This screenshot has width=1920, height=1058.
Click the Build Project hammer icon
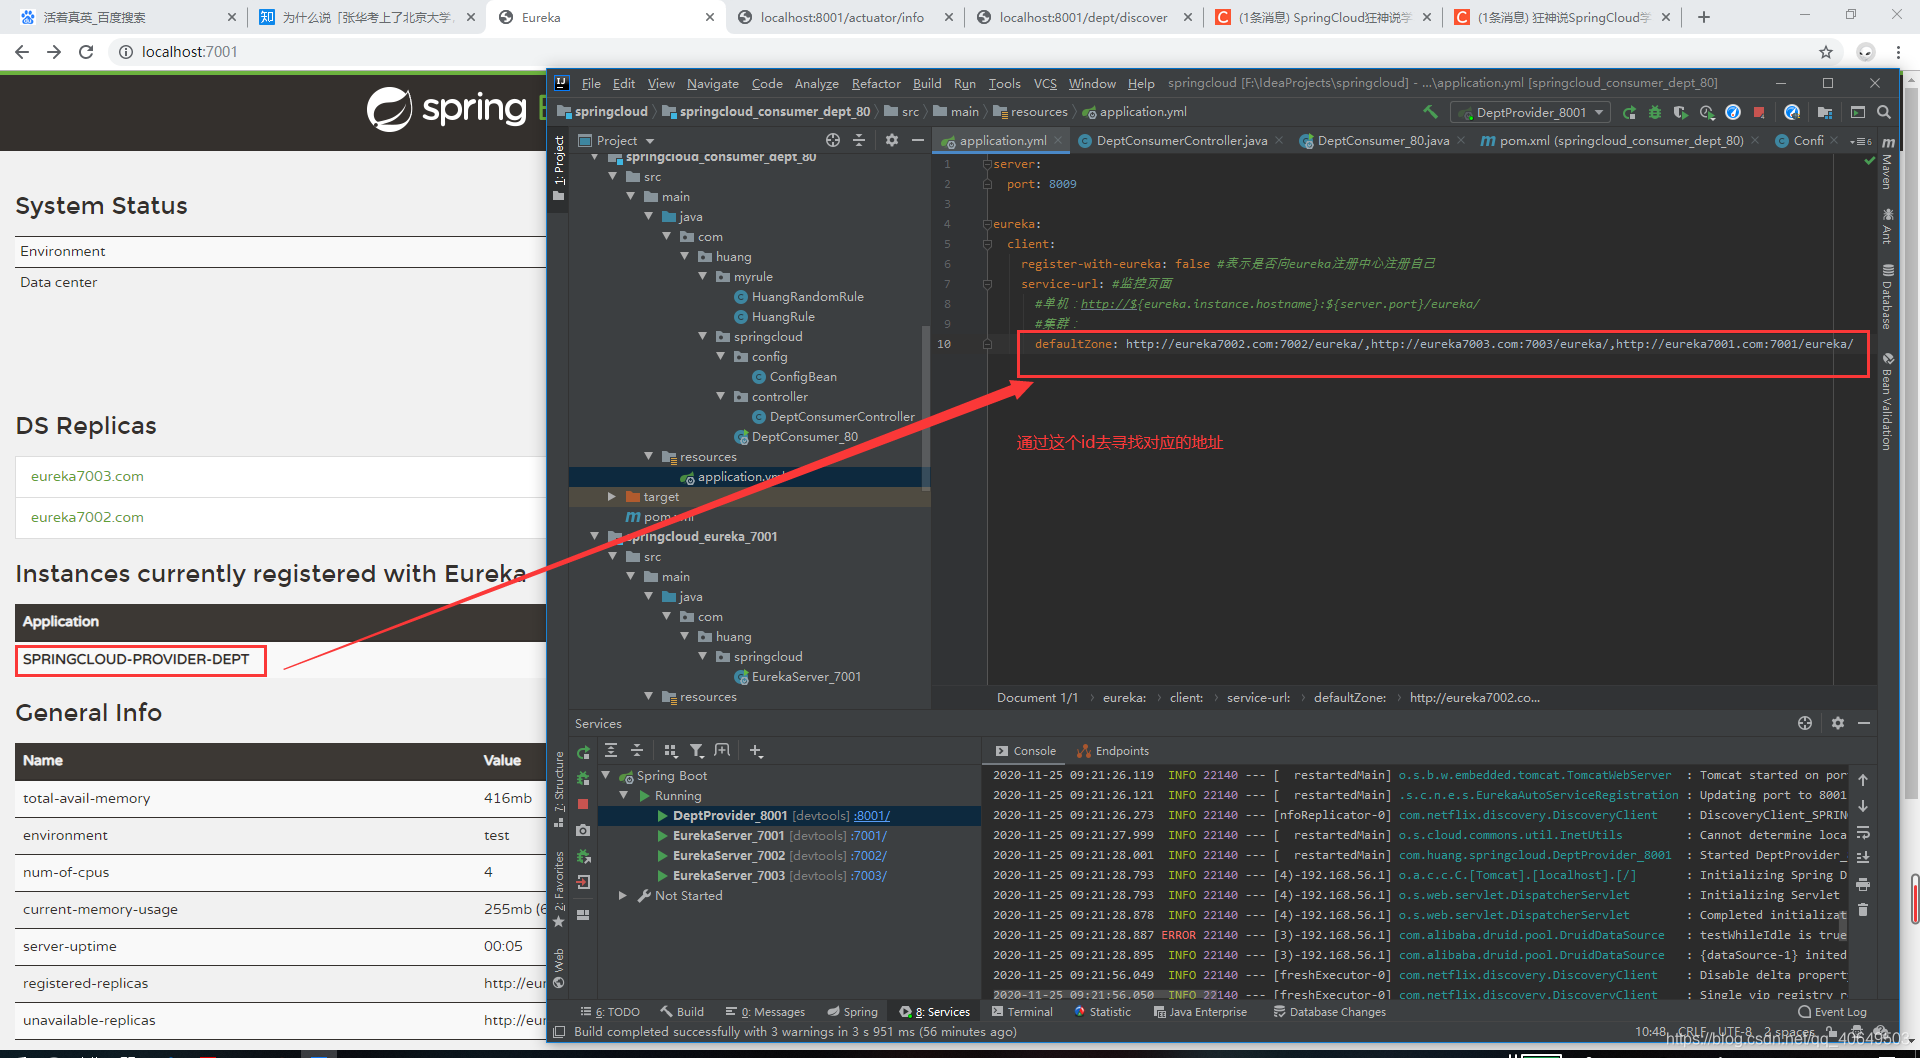point(1430,112)
